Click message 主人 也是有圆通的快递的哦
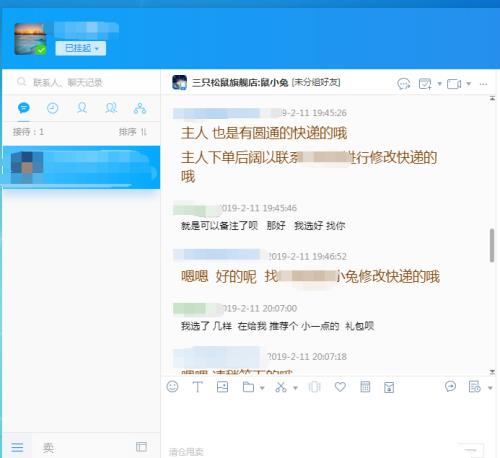This screenshot has height=458, width=500. click(264, 133)
